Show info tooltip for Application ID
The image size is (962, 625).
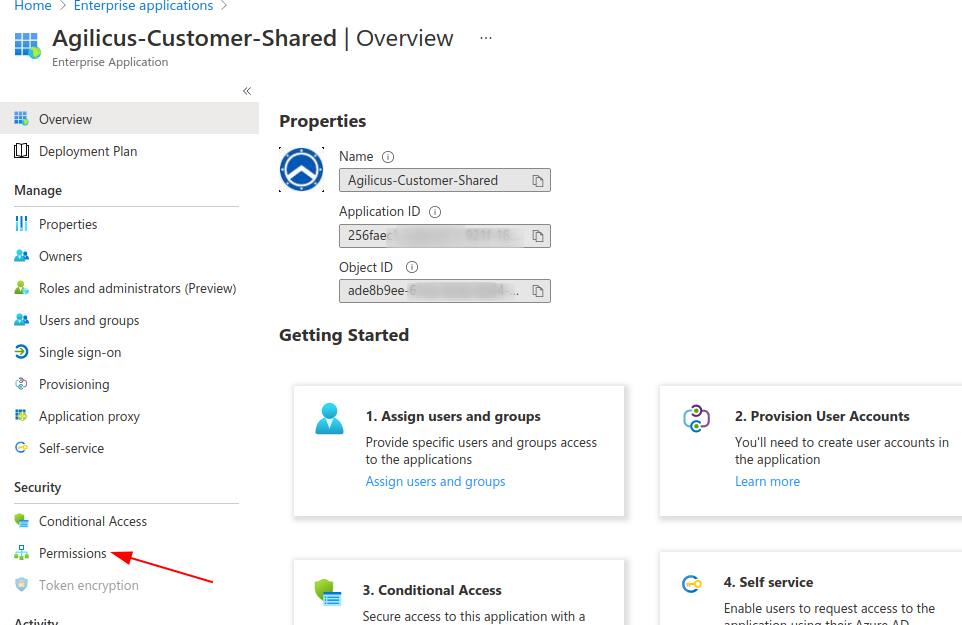tap(435, 212)
